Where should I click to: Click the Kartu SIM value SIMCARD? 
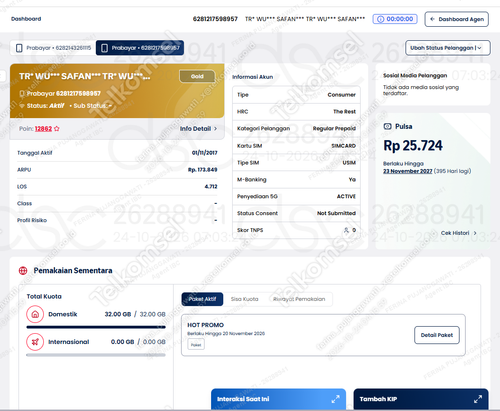pyautogui.click(x=343, y=146)
